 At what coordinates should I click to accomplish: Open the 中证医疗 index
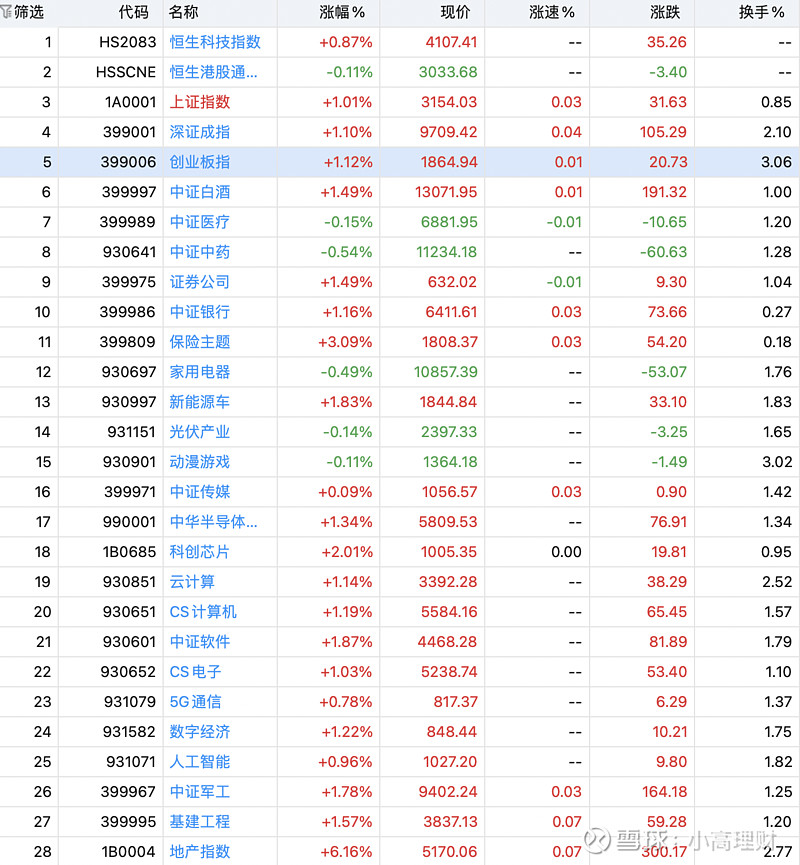click(x=200, y=222)
